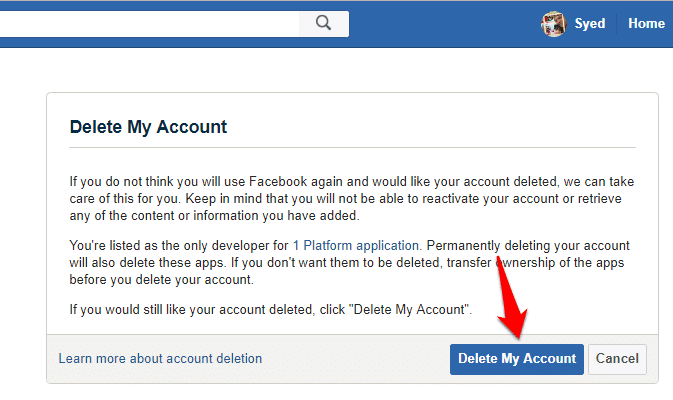
Task: Open the 1 Platform application link
Action: [357, 245]
